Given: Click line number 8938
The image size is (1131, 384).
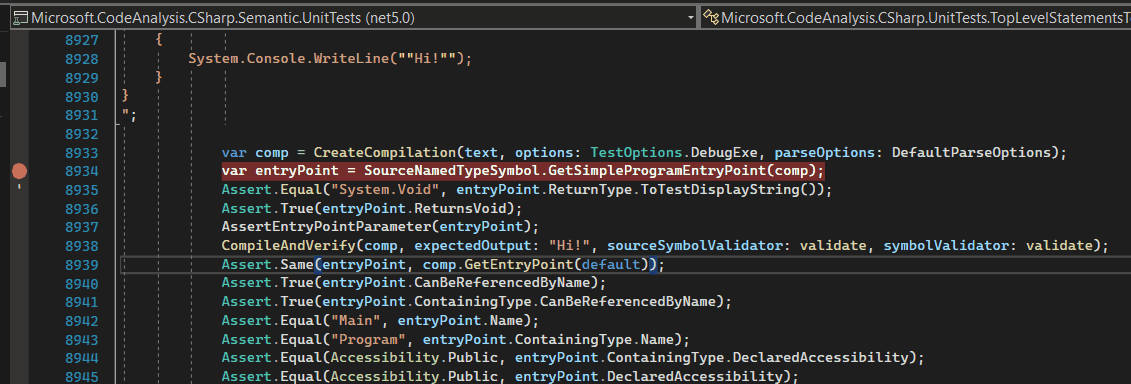Looking at the screenshot, I should click(x=82, y=246).
